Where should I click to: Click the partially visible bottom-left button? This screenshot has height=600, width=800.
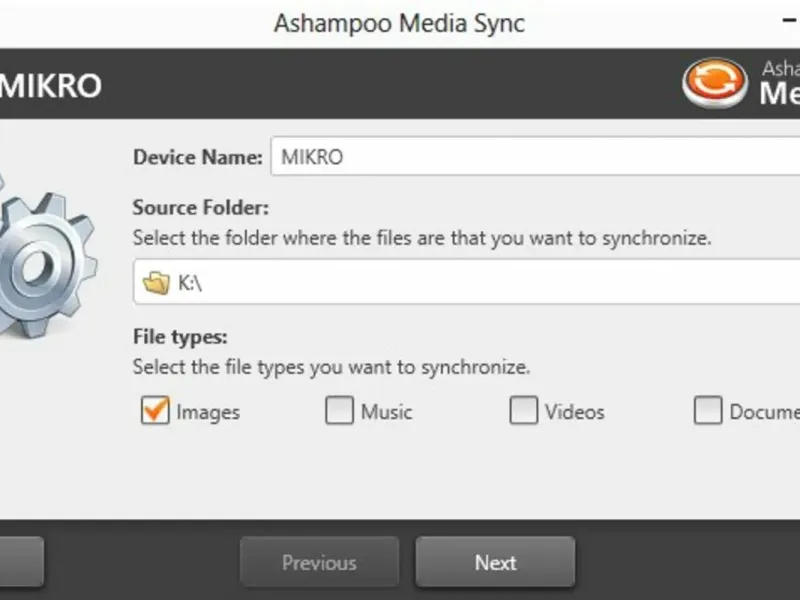coord(20,563)
